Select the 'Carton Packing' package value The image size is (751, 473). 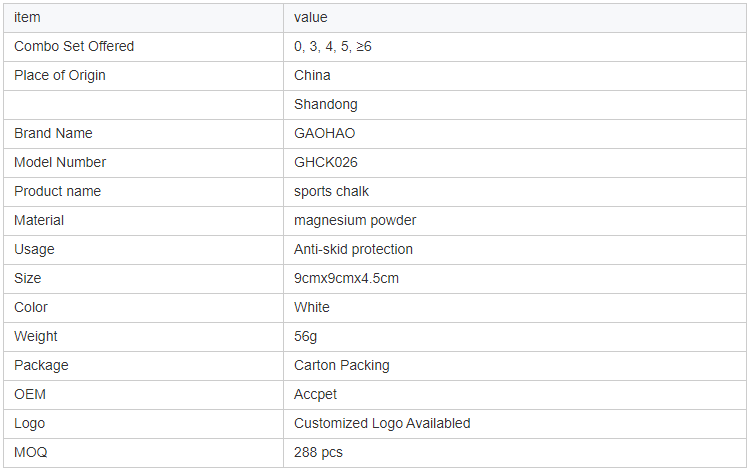point(341,365)
